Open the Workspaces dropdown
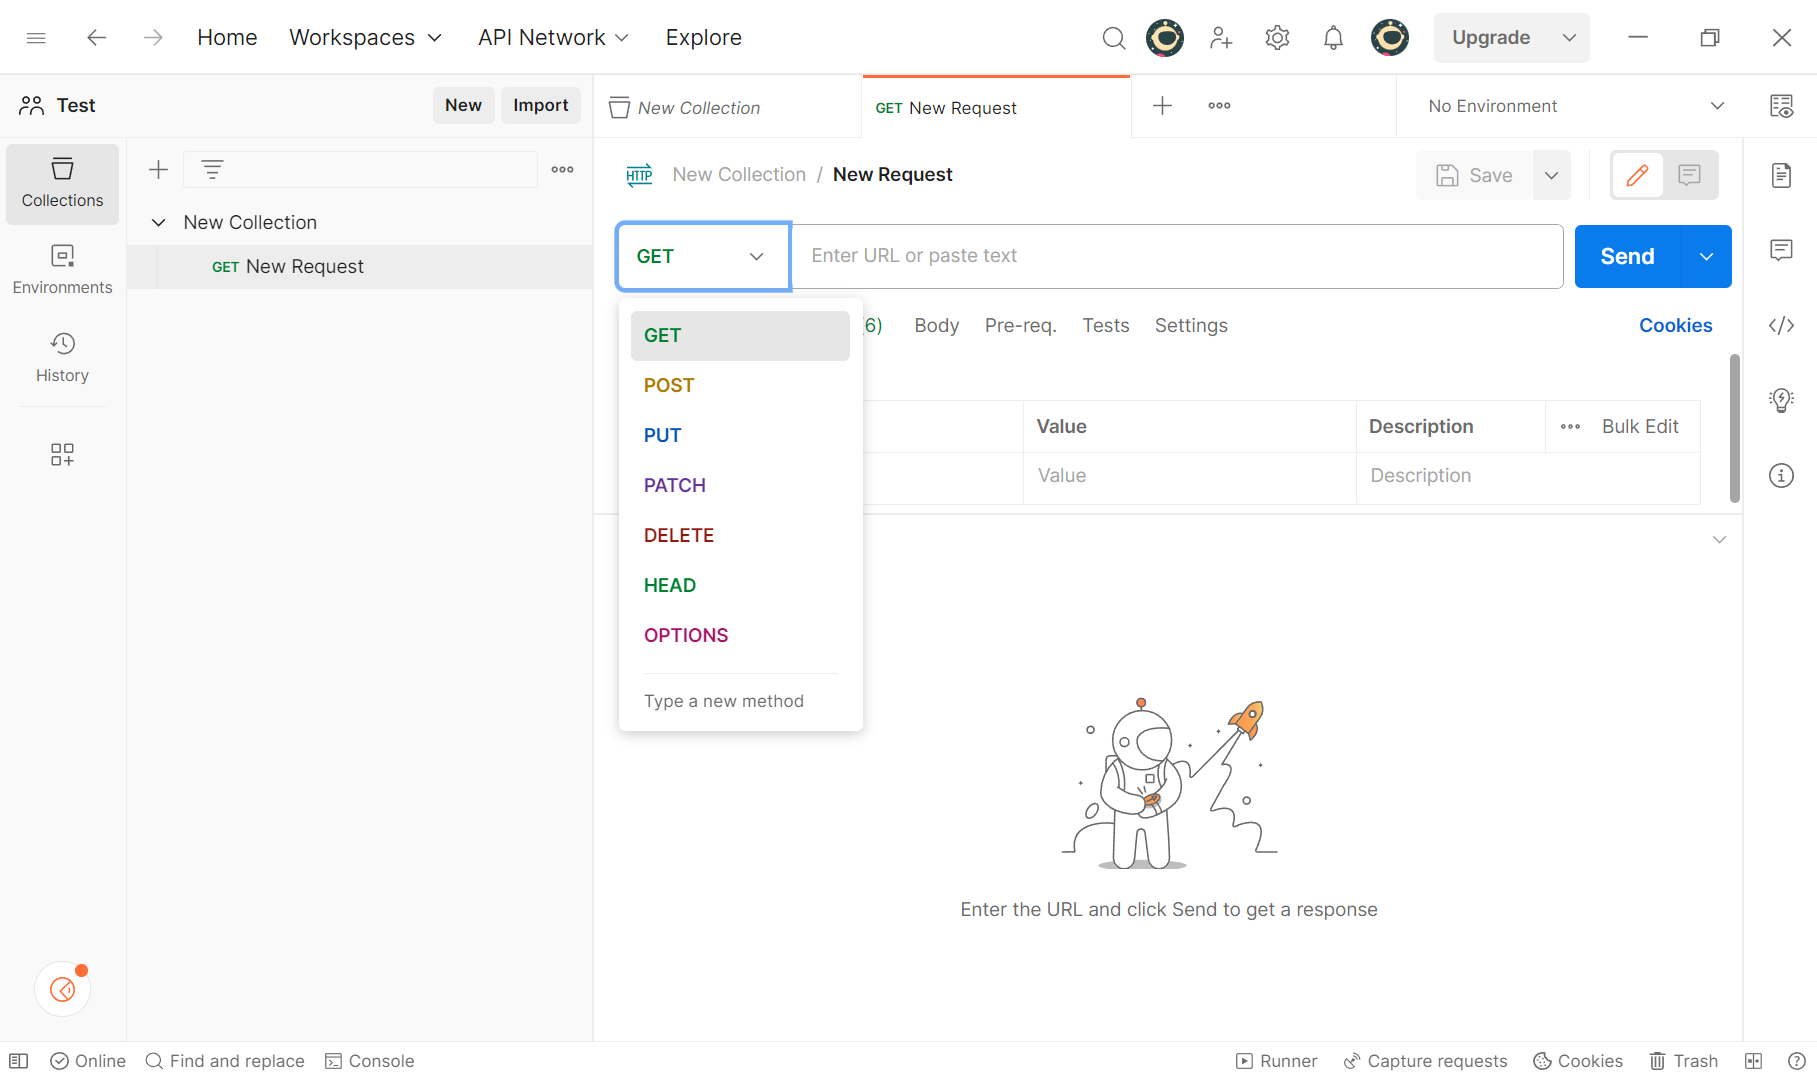 pyautogui.click(x=365, y=38)
